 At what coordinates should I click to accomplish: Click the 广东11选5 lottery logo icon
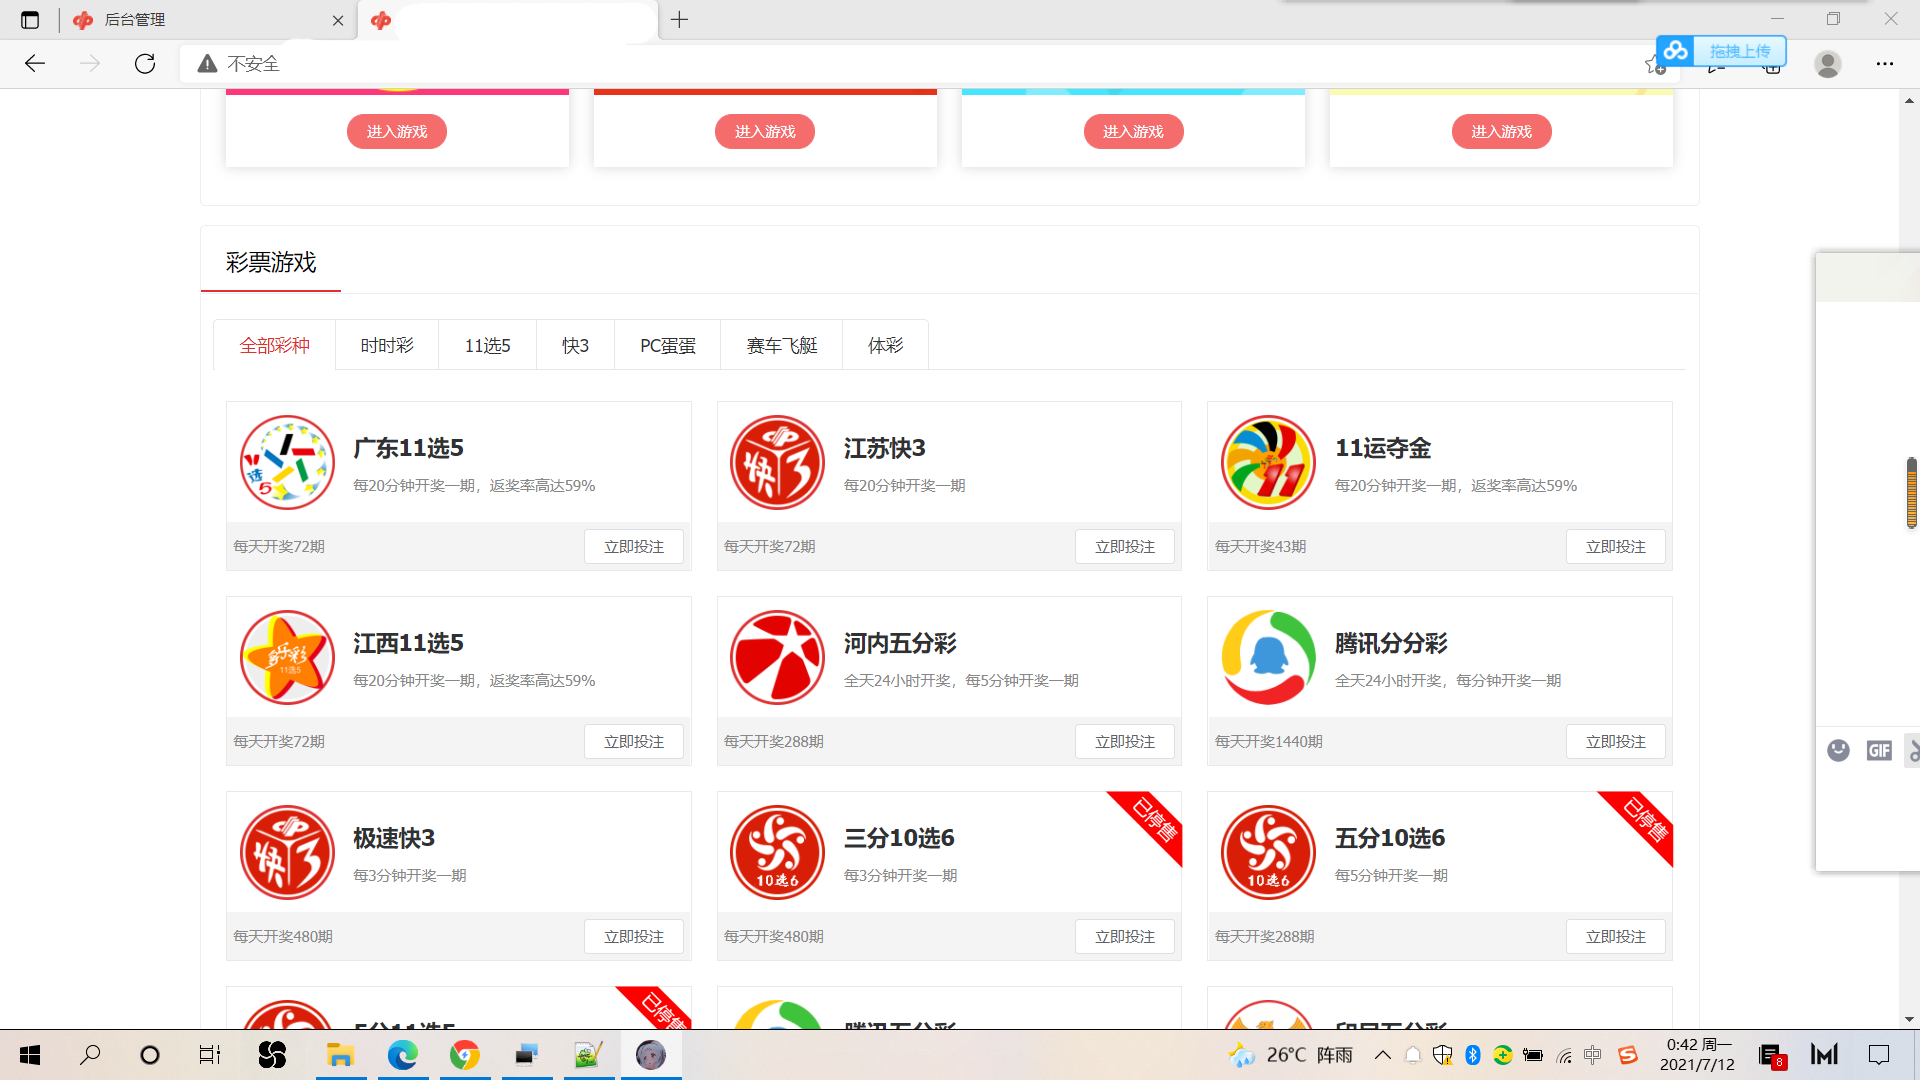pyautogui.click(x=287, y=463)
